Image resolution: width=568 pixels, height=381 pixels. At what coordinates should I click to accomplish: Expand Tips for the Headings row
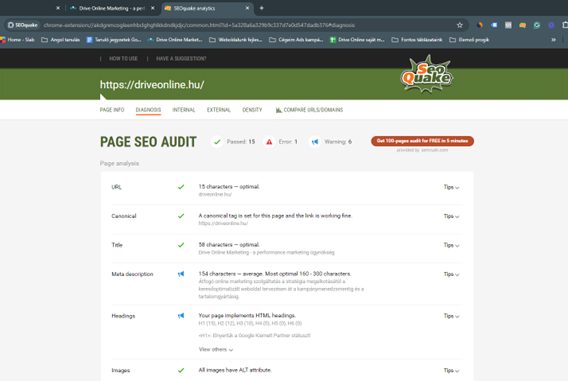coord(451,316)
